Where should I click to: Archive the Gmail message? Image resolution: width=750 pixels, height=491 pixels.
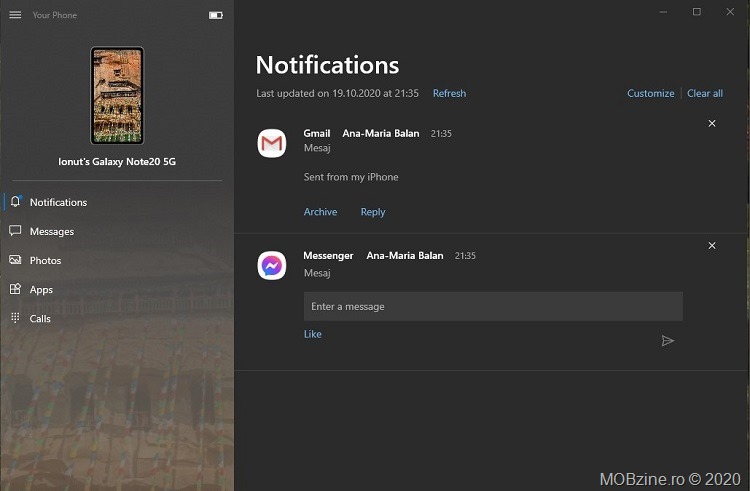coord(320,212)
